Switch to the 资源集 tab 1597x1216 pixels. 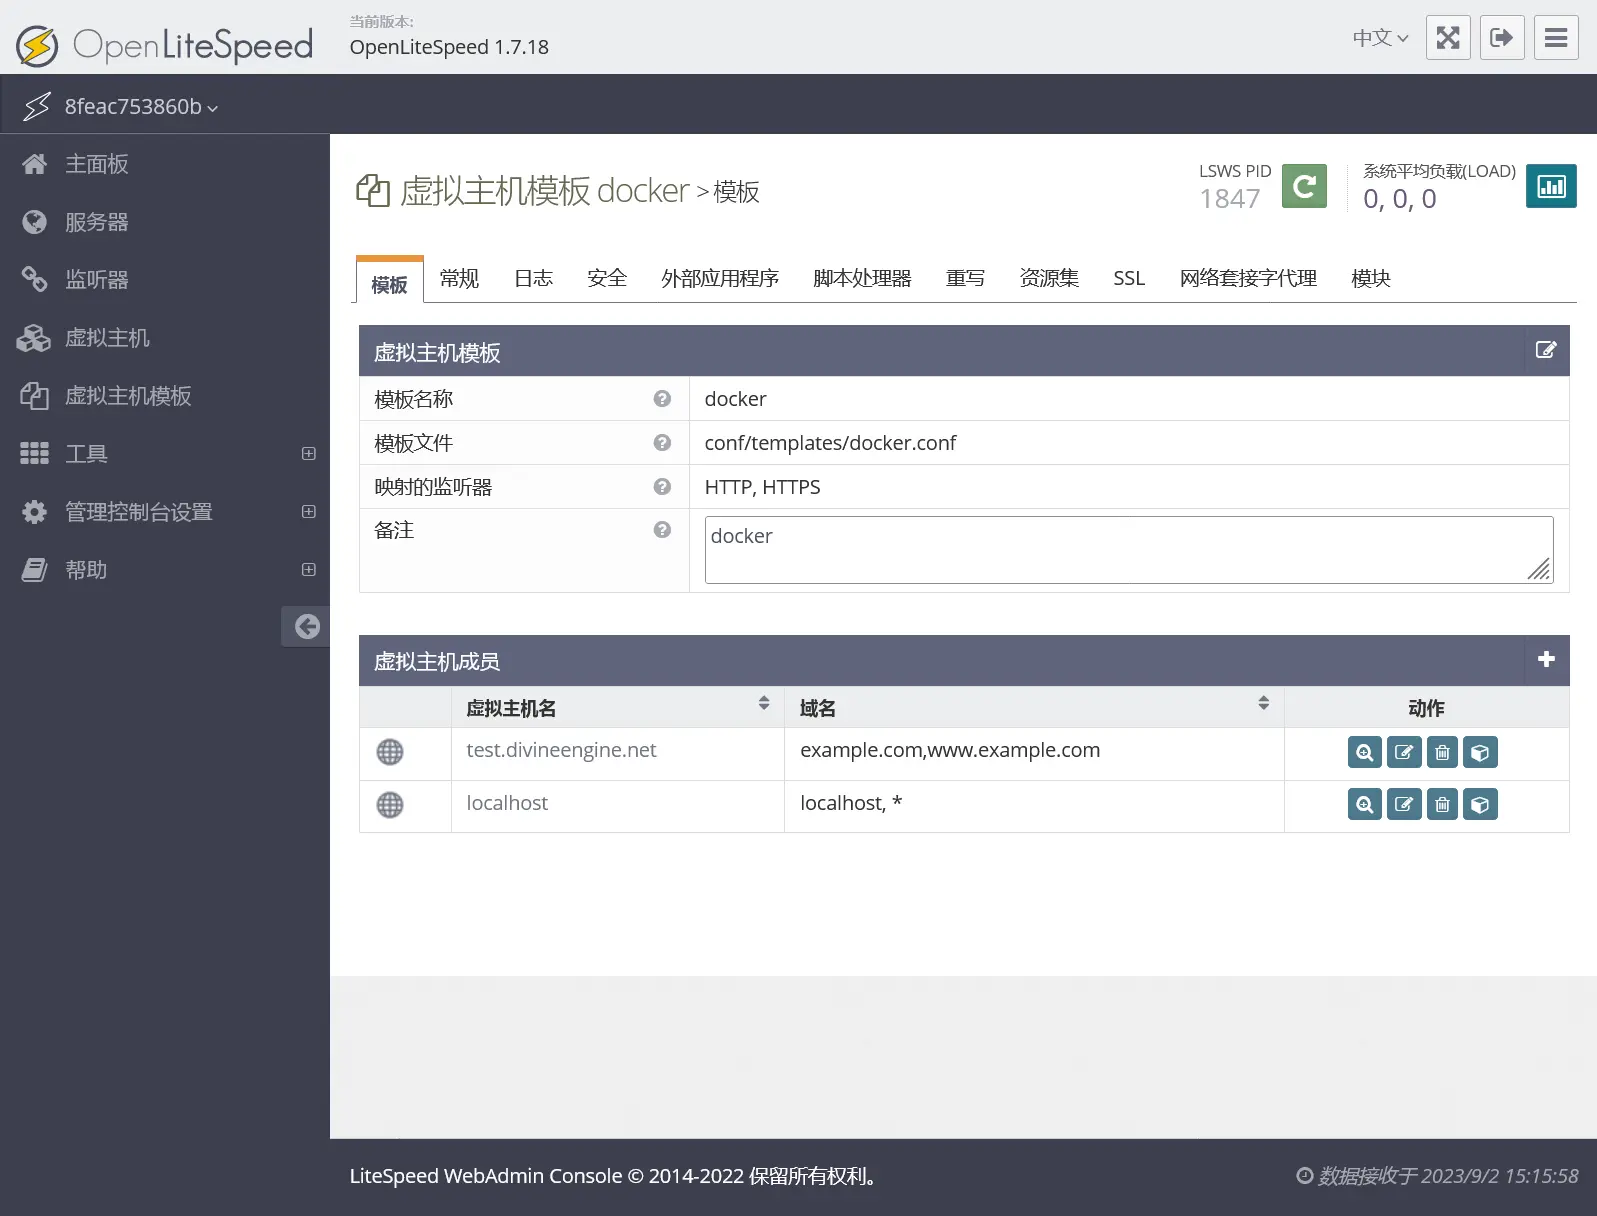pos(1049,278)
